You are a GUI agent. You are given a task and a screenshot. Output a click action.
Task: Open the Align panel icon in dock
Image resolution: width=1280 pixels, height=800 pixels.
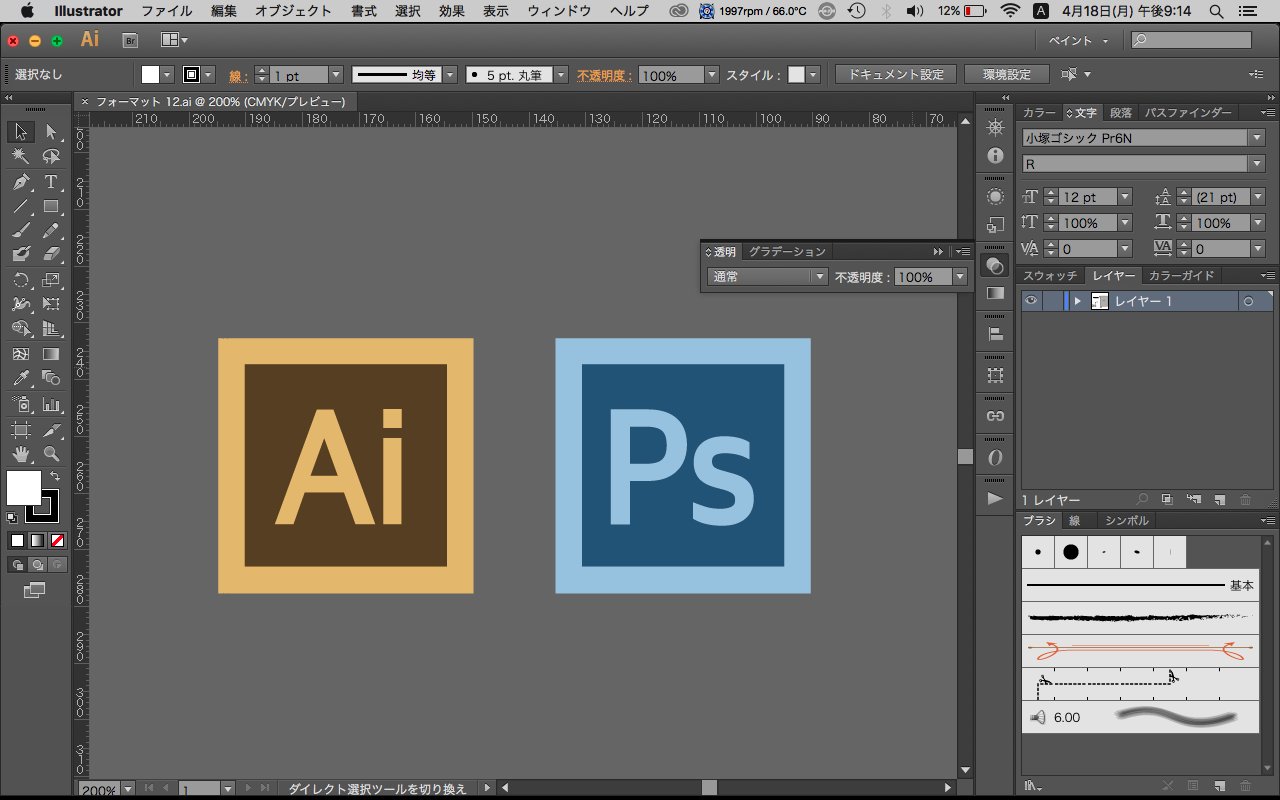995,334
